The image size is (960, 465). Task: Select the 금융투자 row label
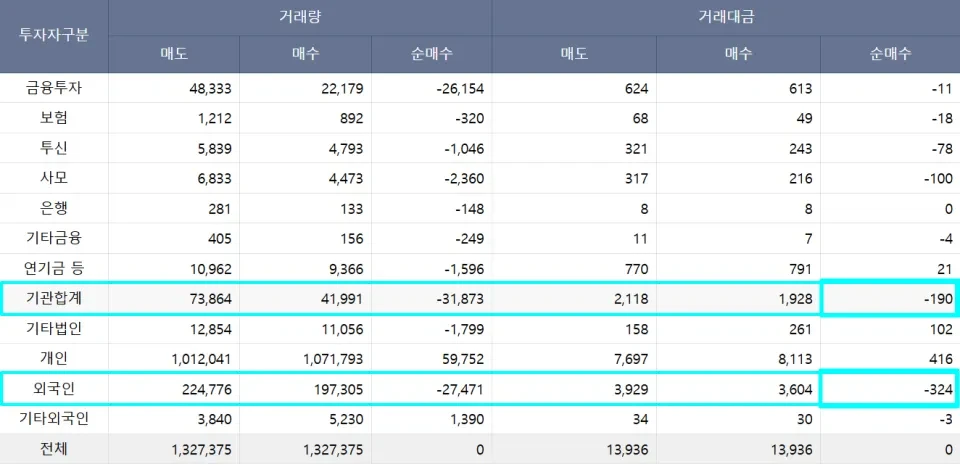(x=54, y=88)
